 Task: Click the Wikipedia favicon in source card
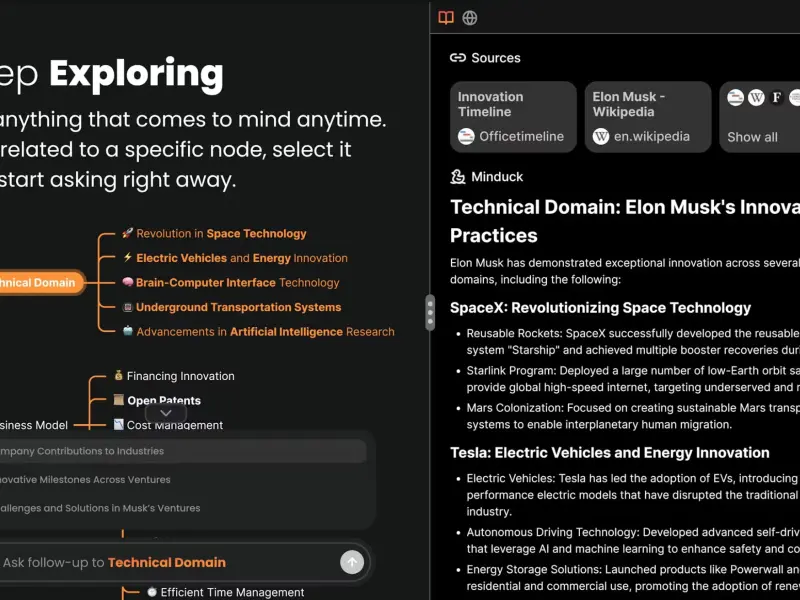point(601,136)
